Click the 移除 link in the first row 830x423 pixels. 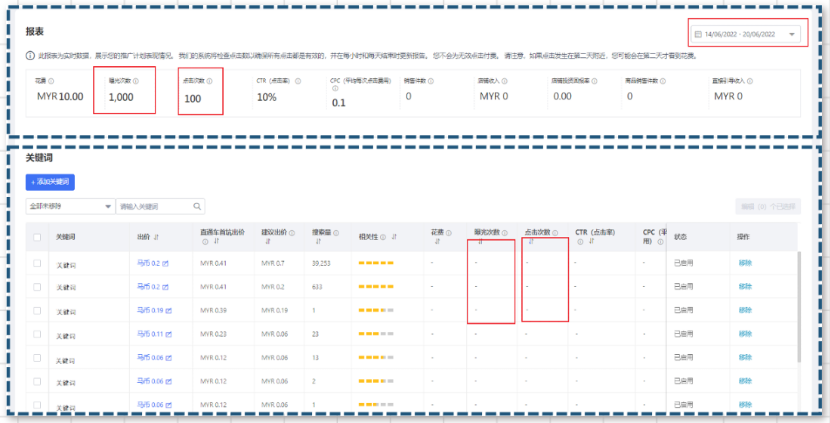point(745,263)
